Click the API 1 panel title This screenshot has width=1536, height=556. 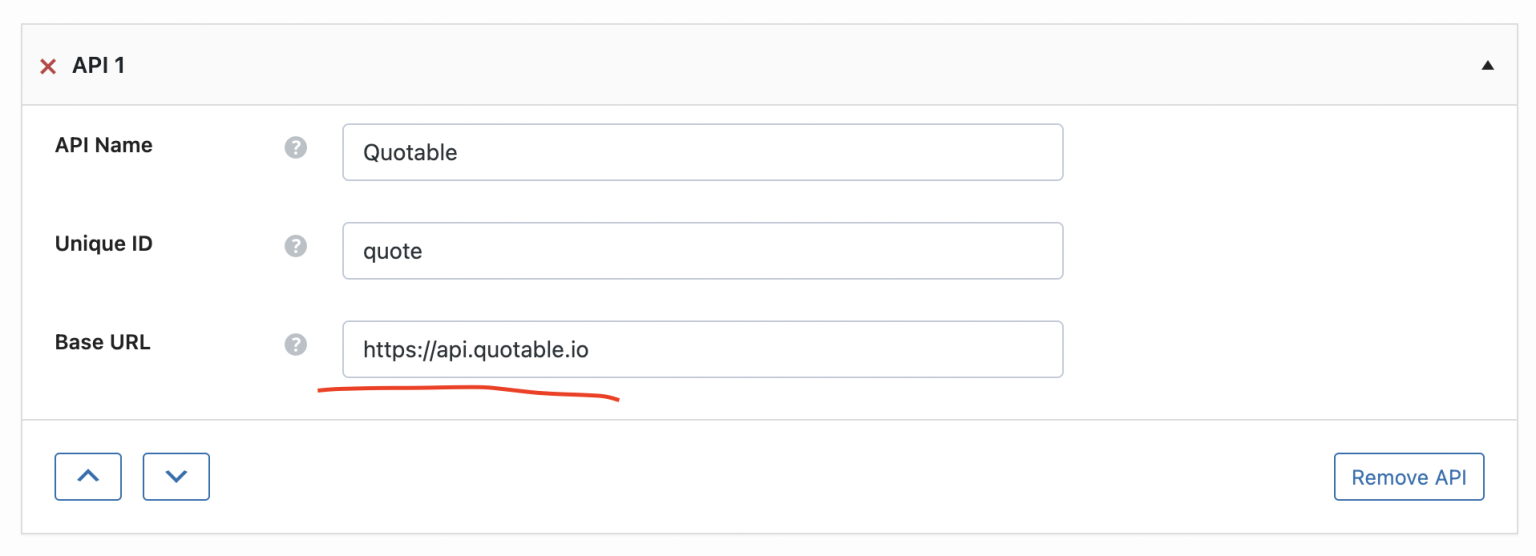(98, 67)
